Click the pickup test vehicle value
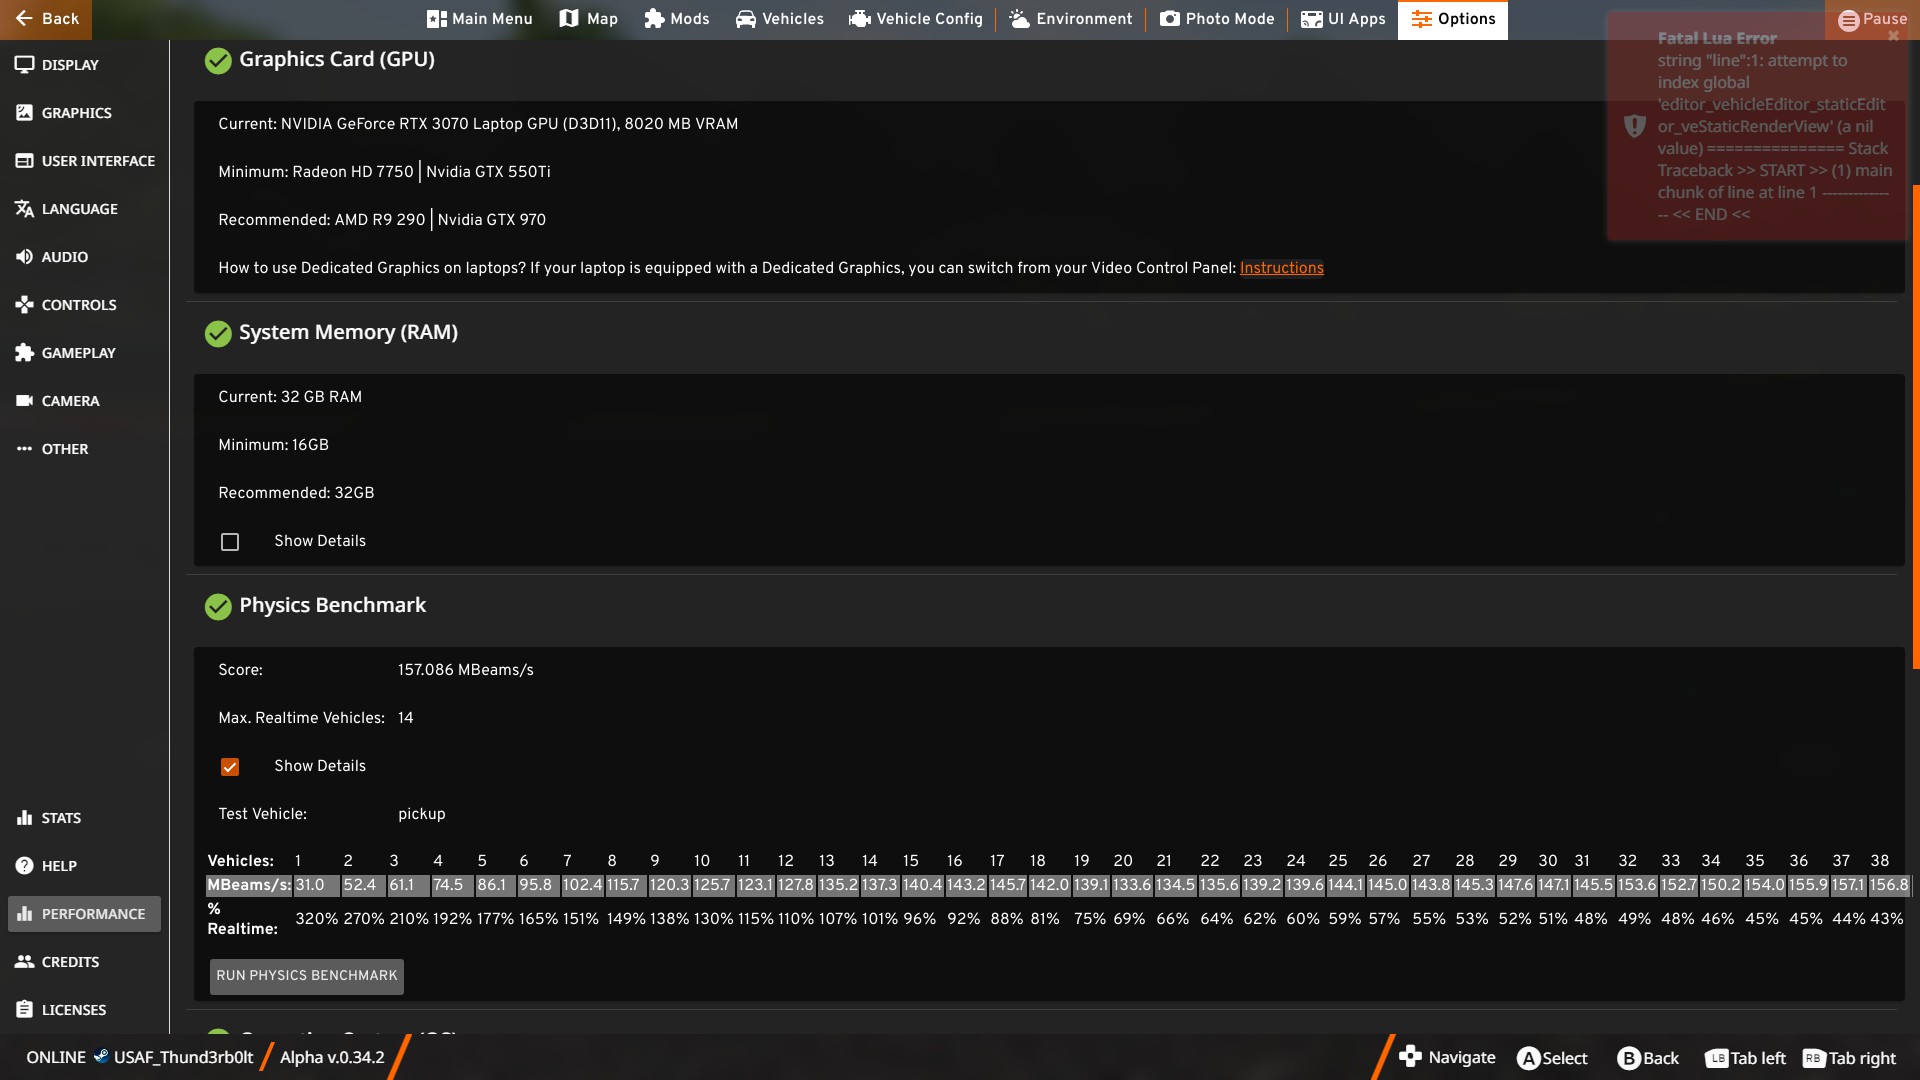The width and height of the screenshot is (1920, 1080). click(422, 814)
